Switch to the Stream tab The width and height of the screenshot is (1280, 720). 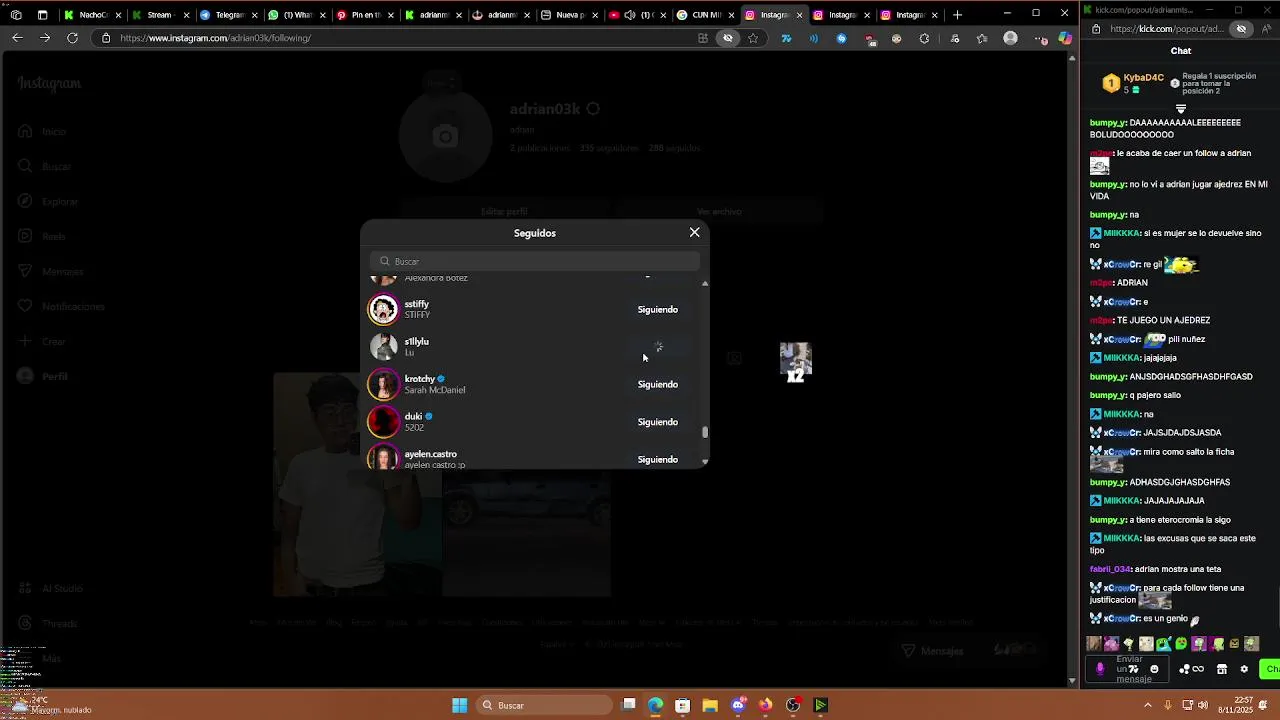pyautogui.click(x=160, y=15)
